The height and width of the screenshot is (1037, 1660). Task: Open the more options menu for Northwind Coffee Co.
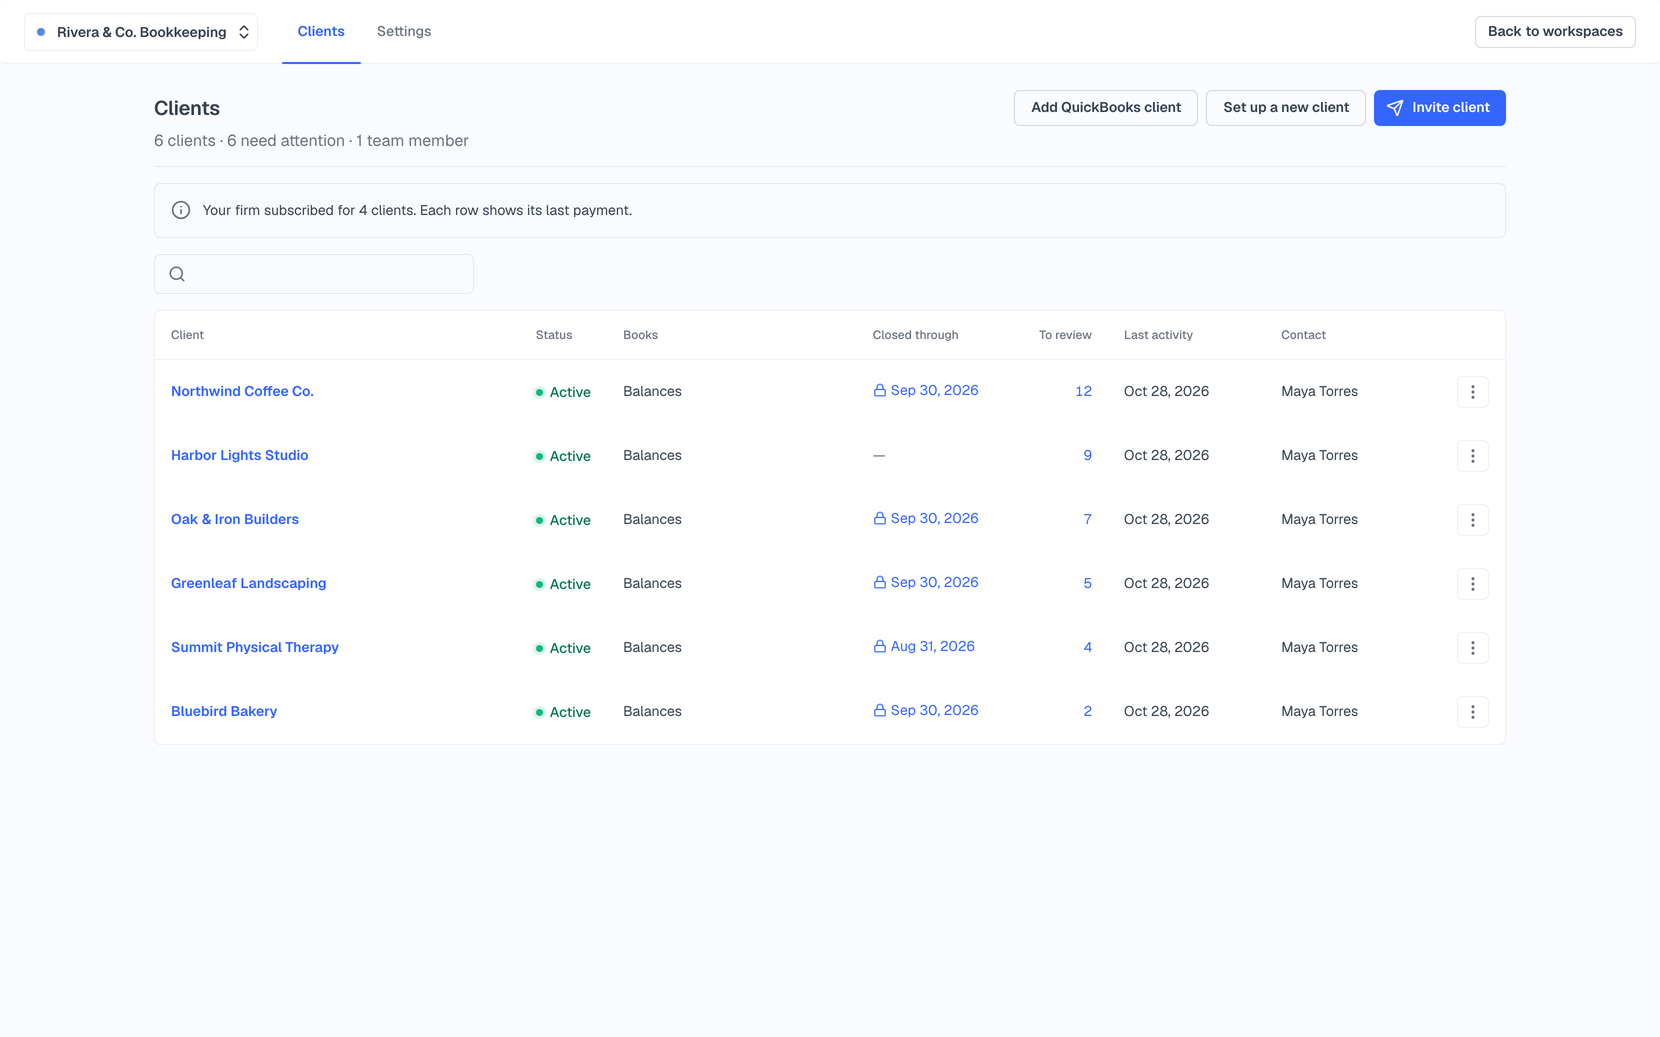pos(1473,392)
